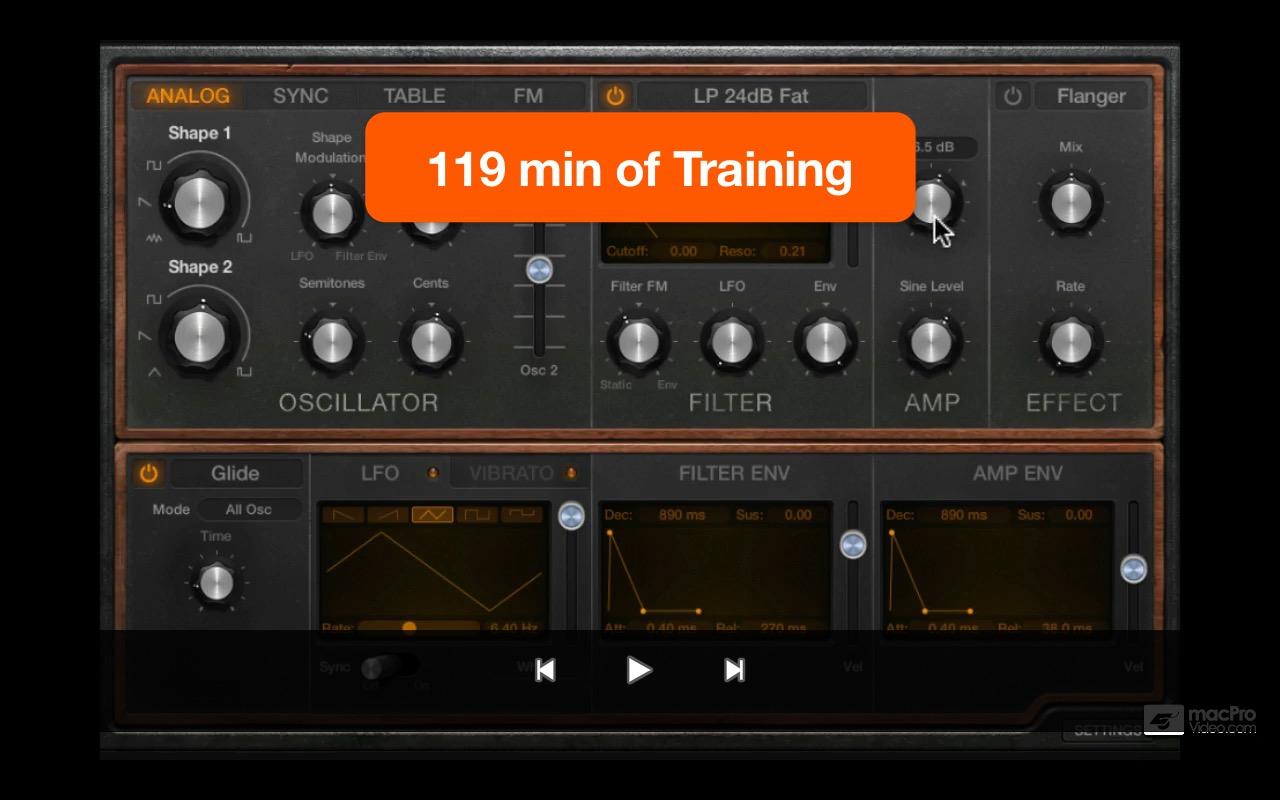Open the synth SETTINGS button
The height and width of the screenshot is (800, 1280).
click(x=1107, y=730)
